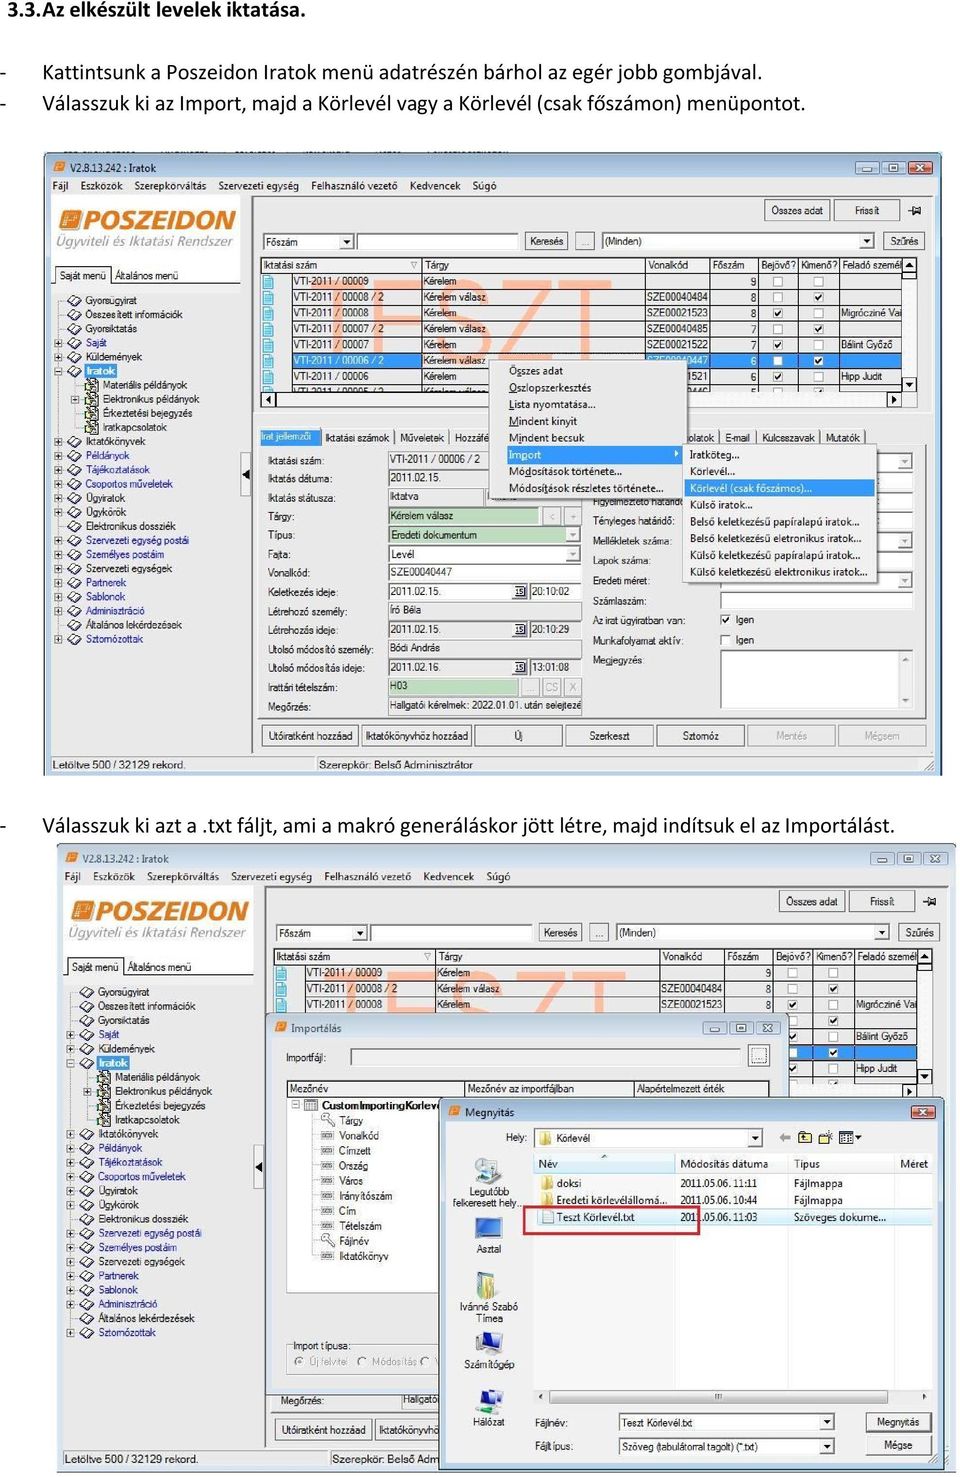960x1477 pixels.
Task: Select the Fájlnév key icon in the import tree
Action: [x=327, y=1241]
